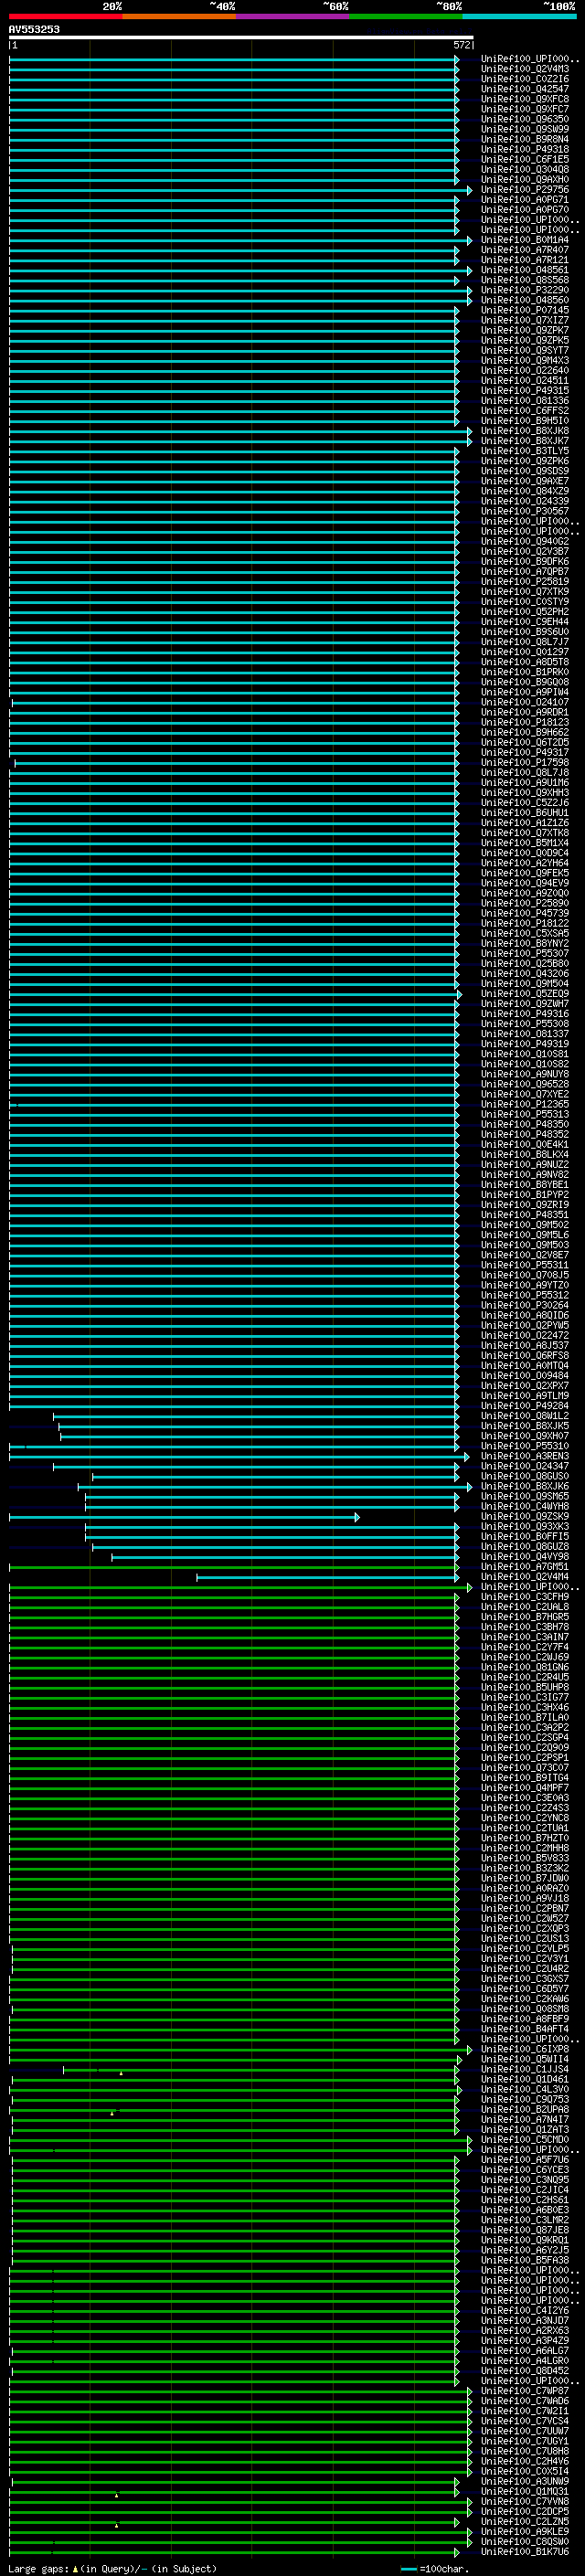585x2576 pixels.
Task: Select hit label UniRef100_C4I2Y6
Action: coord(525,2310)
